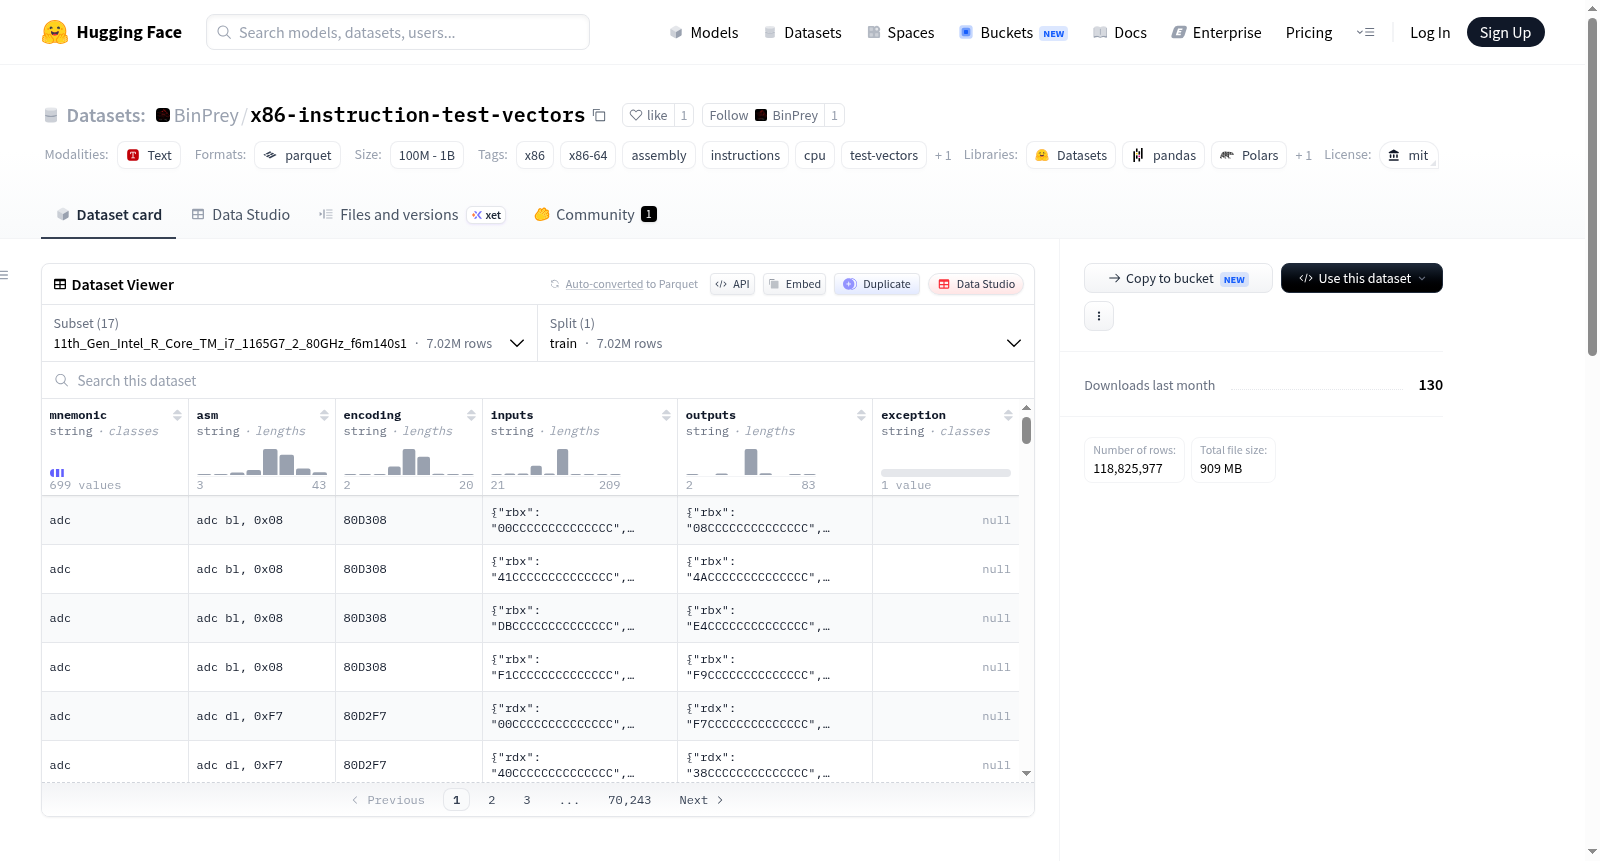
Task: Open the Docs menu item
Action: tap(1120, 32)
